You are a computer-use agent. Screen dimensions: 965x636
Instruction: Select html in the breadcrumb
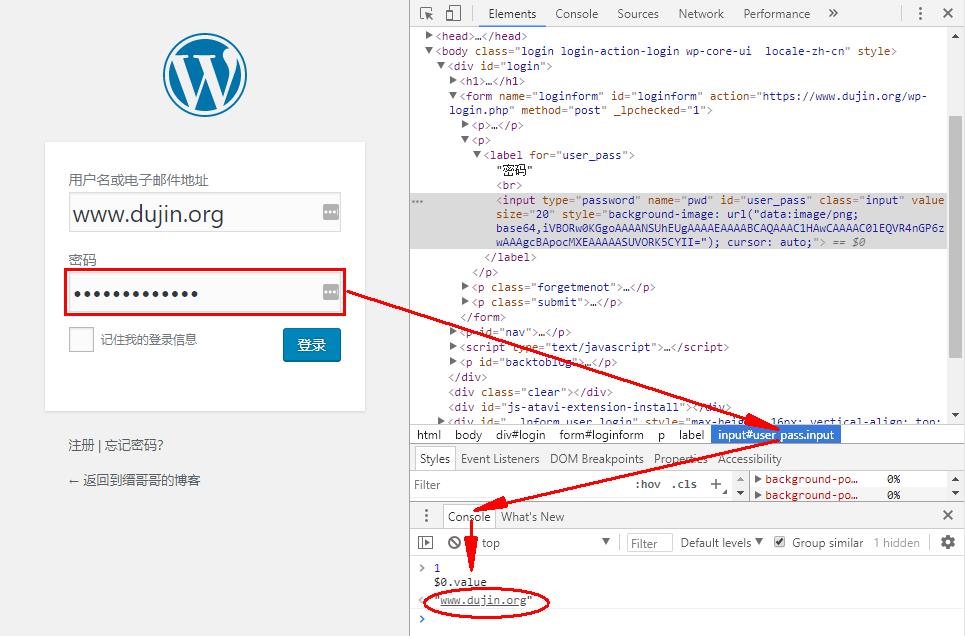[x=429, y=435]
